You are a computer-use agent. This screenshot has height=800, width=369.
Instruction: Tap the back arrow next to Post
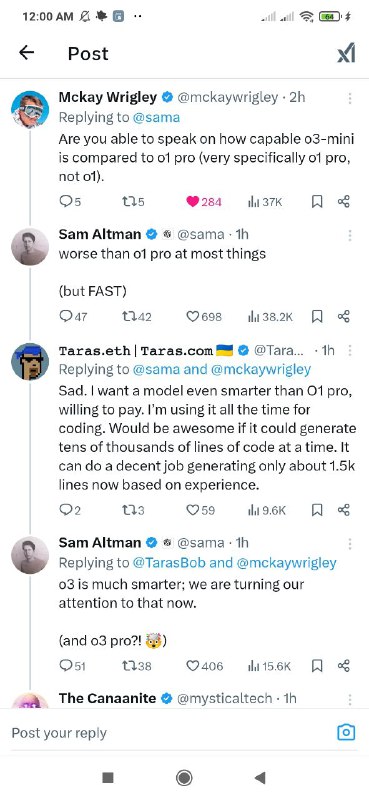click(x=27, y=52)
